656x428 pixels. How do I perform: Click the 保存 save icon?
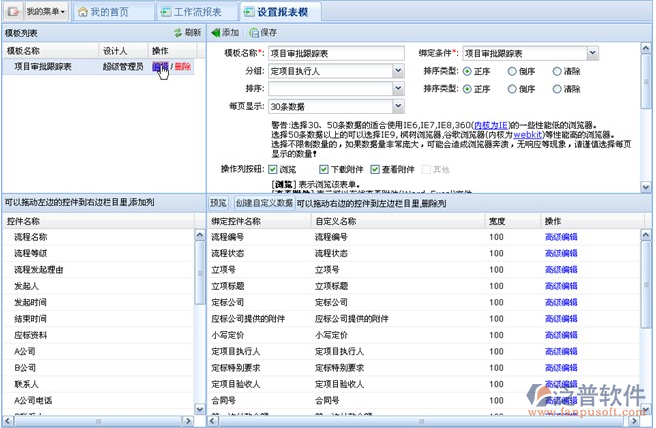point(251,33)
